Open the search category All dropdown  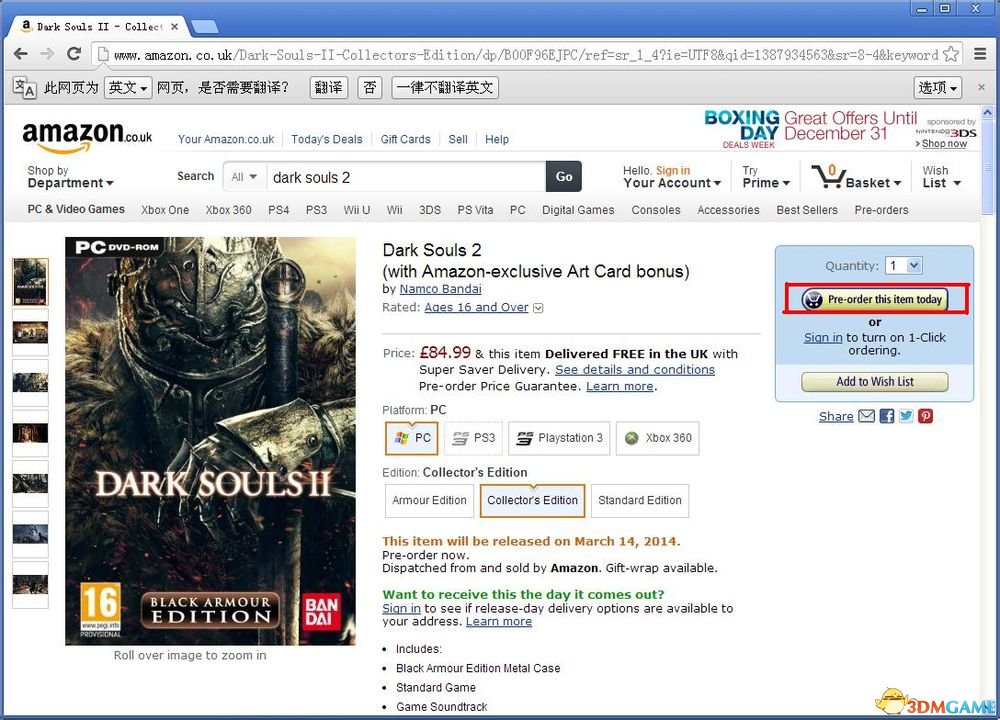tap(244, 177)
